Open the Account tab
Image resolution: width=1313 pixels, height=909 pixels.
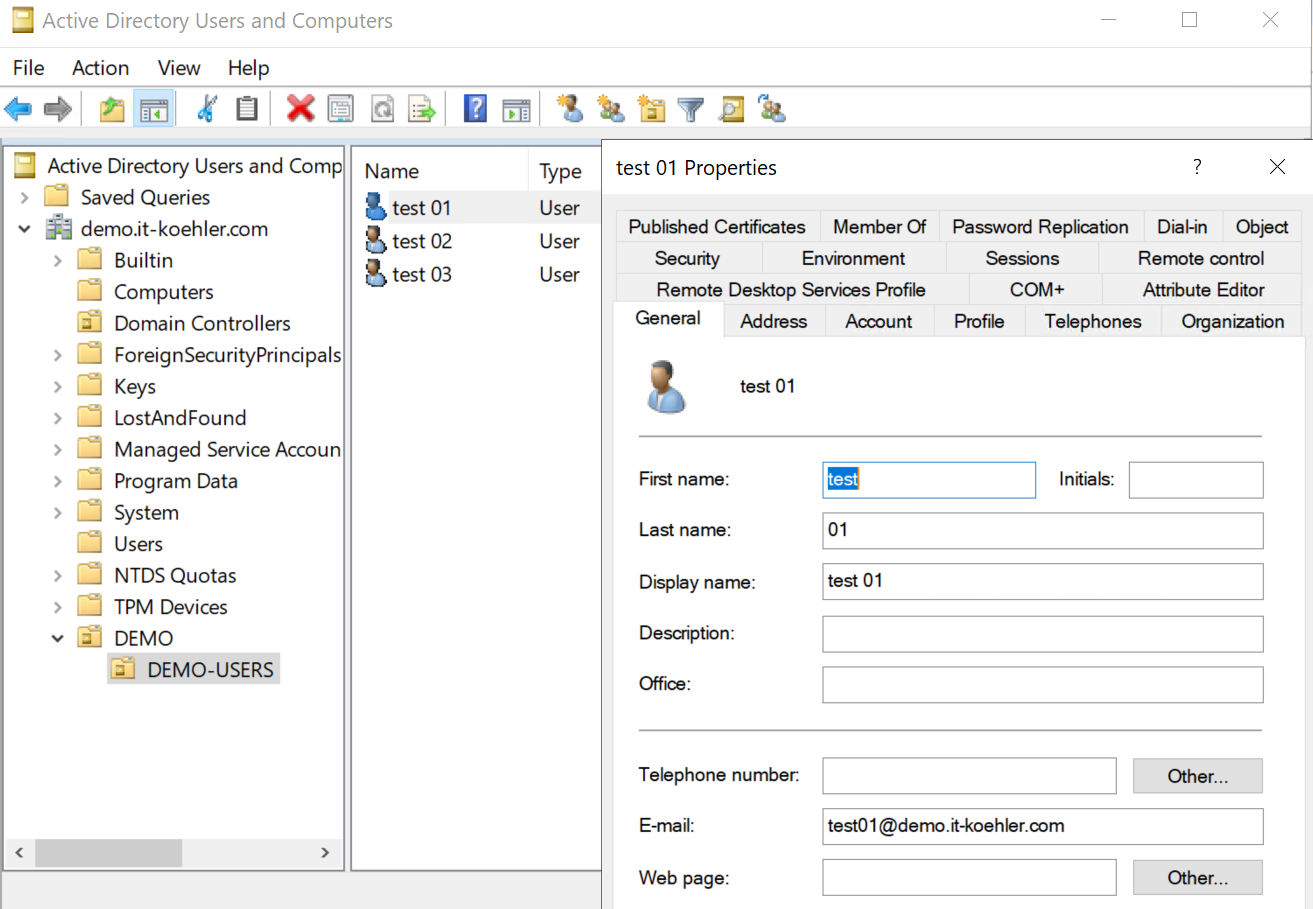pyautogui.click(x=878, y=321)
